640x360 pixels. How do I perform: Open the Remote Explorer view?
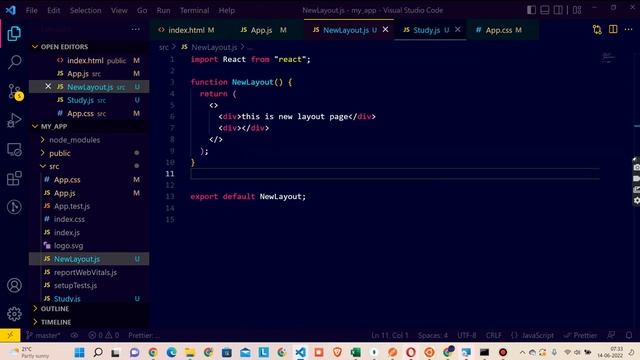point(14,150)
